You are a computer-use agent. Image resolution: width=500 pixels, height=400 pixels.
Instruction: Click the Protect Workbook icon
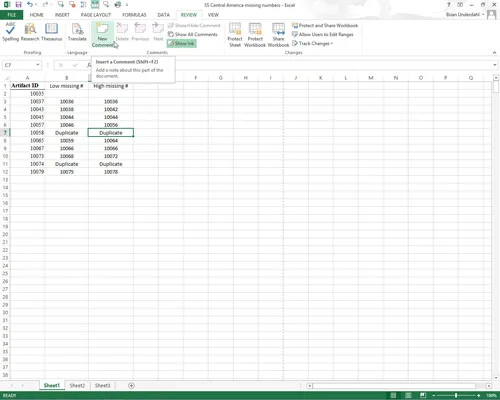(255, 35)
